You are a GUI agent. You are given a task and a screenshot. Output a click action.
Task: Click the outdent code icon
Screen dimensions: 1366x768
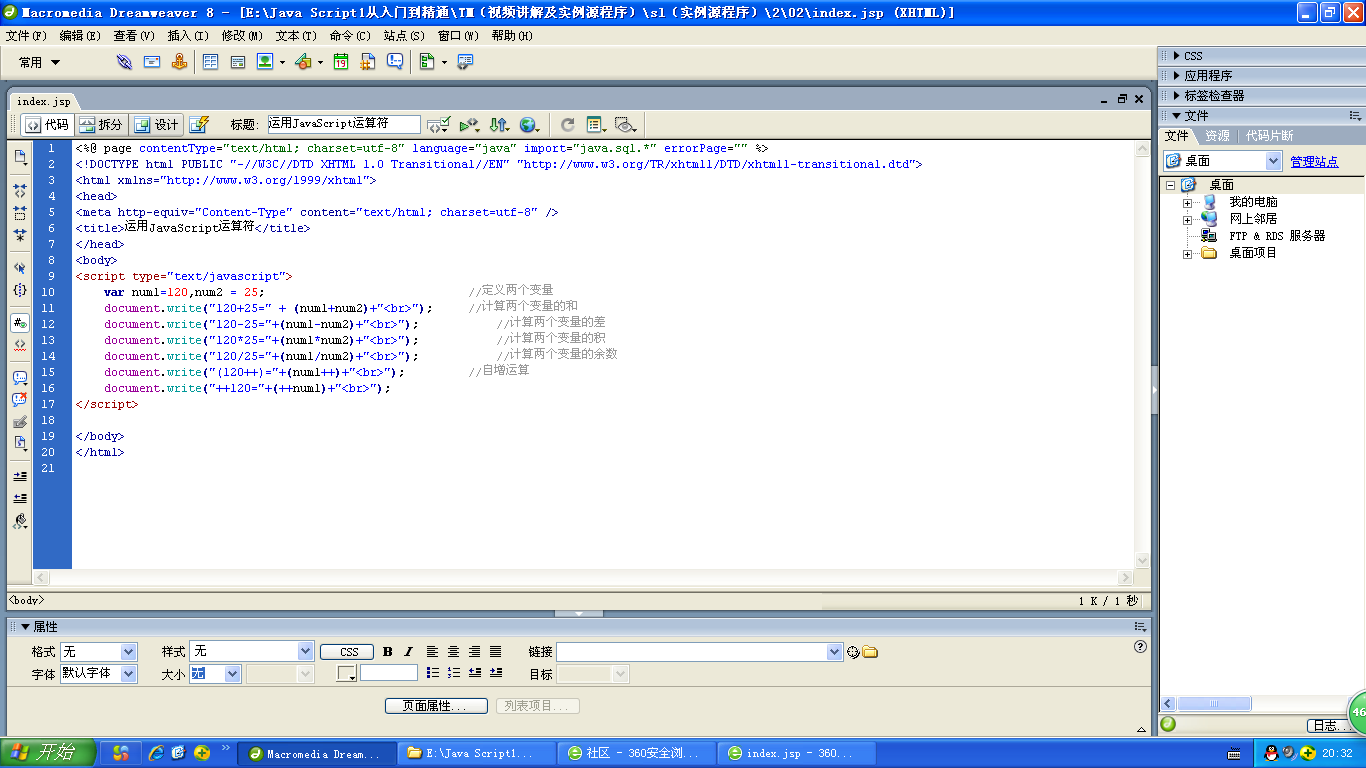20,497
